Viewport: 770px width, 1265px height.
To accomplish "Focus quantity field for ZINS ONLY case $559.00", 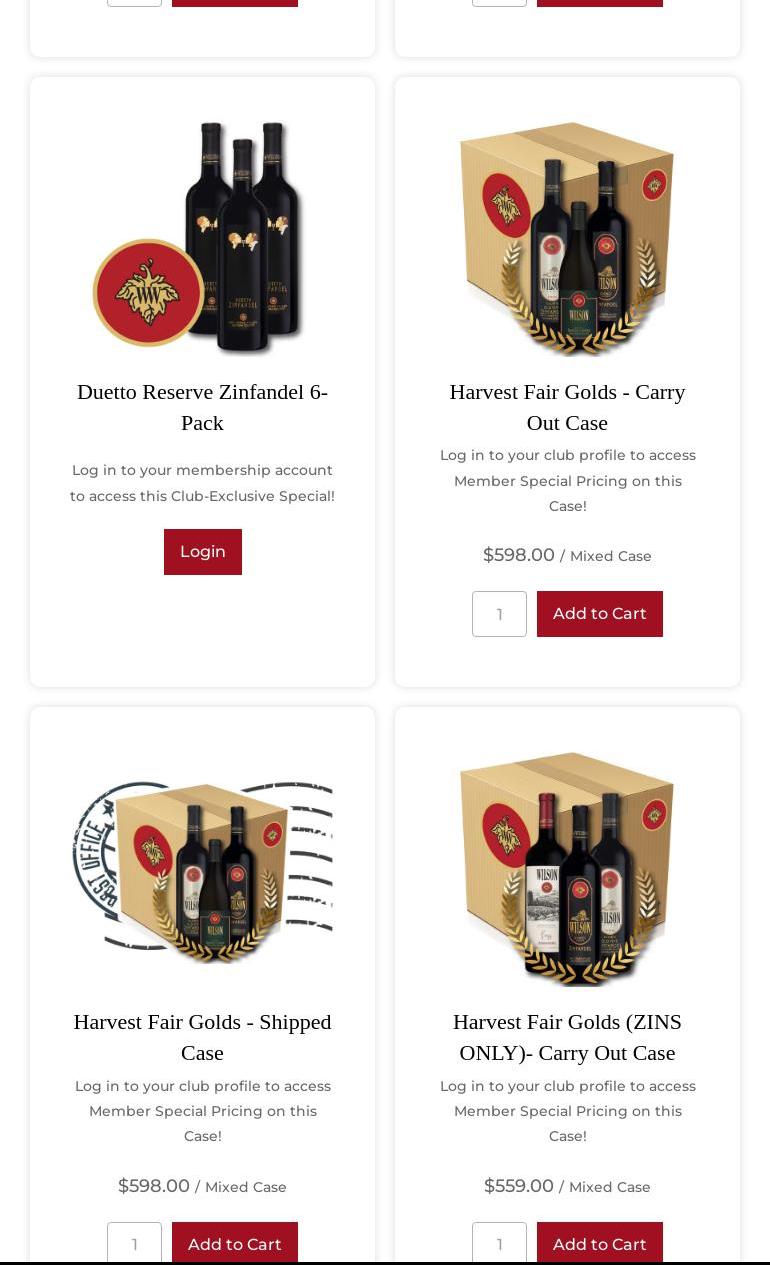I will click(499, 1243).
